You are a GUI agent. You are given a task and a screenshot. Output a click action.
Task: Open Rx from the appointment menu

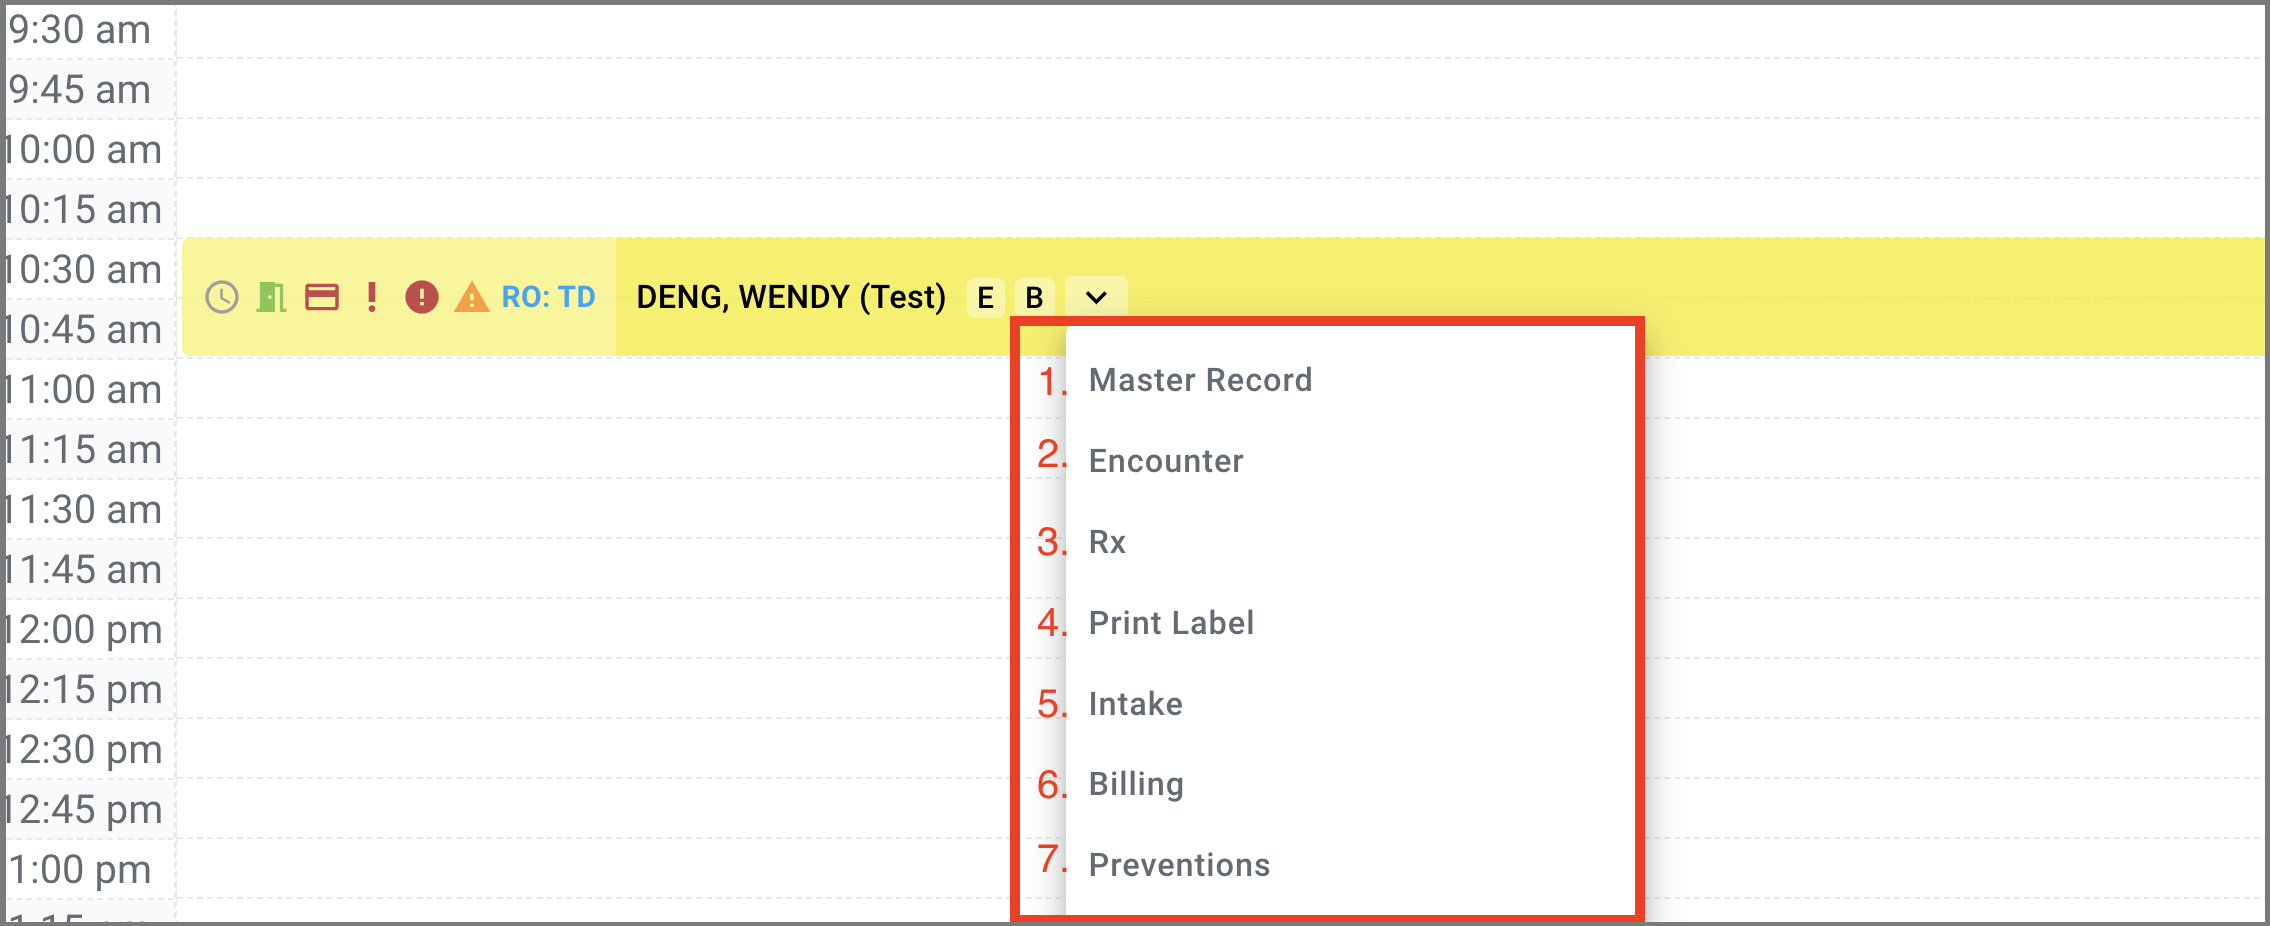[1107, 542]
